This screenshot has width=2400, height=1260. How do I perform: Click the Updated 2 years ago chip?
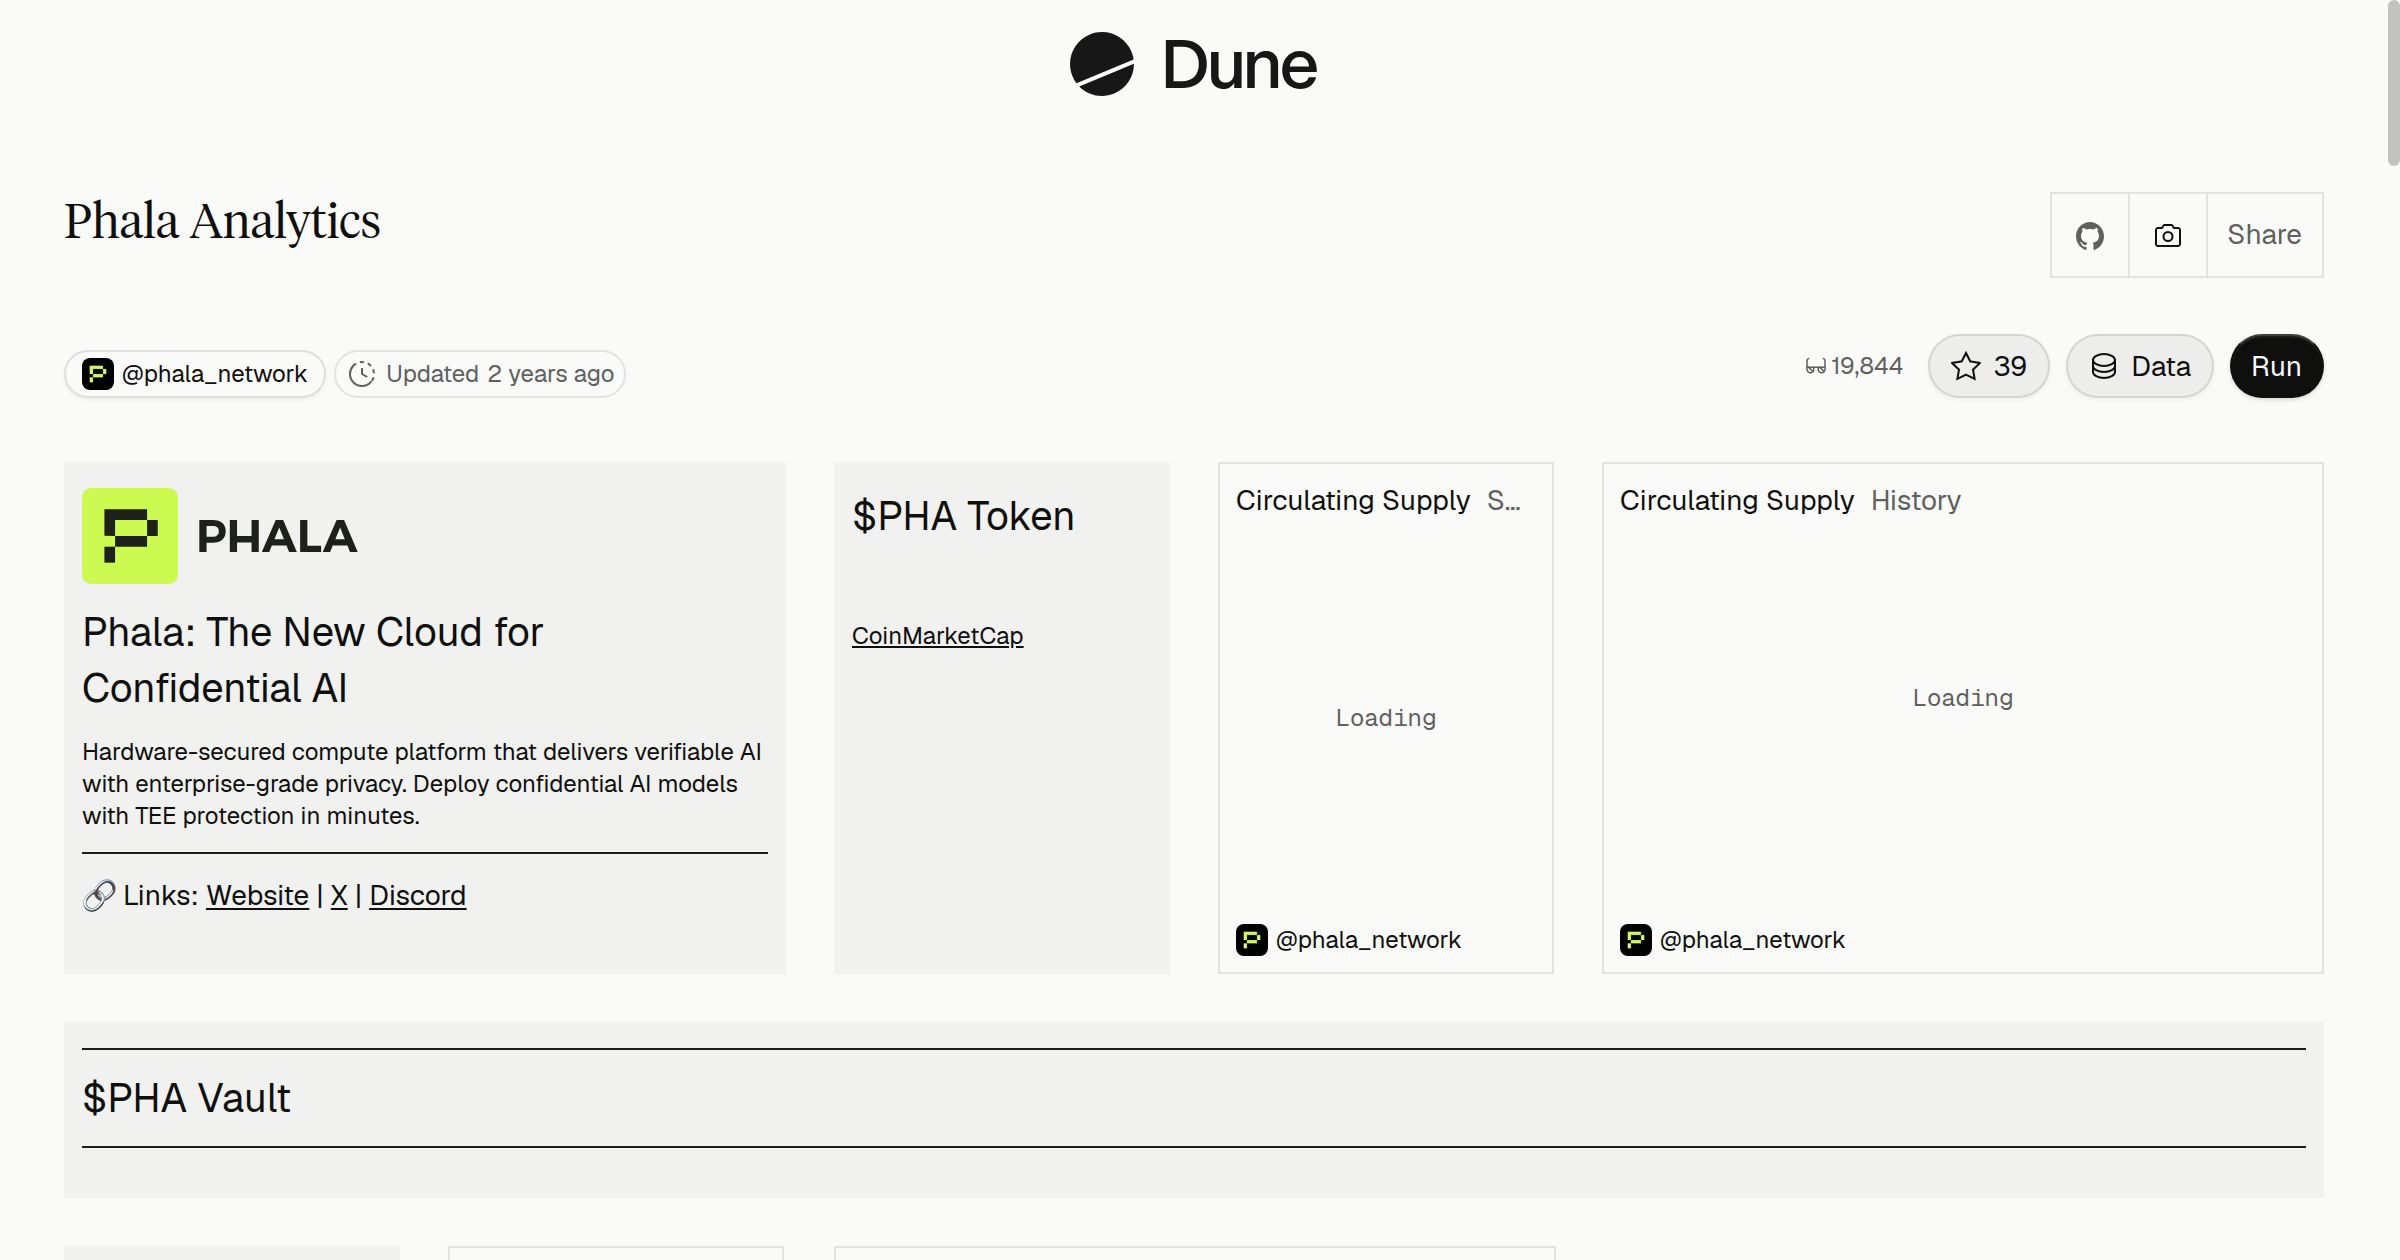[480, 374]
